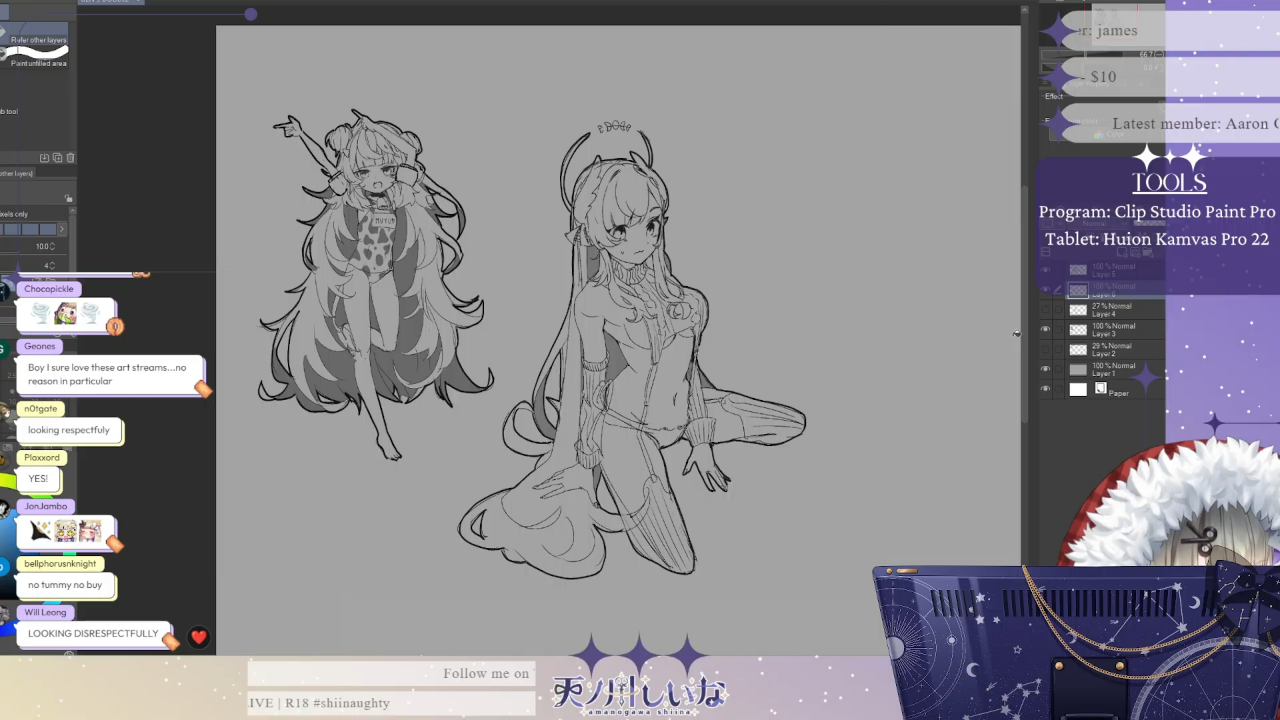The height and width of the screenshot is (720, 1280).
Task: Click the 'no tummy no buy' chat message
Action: [65, 585]
